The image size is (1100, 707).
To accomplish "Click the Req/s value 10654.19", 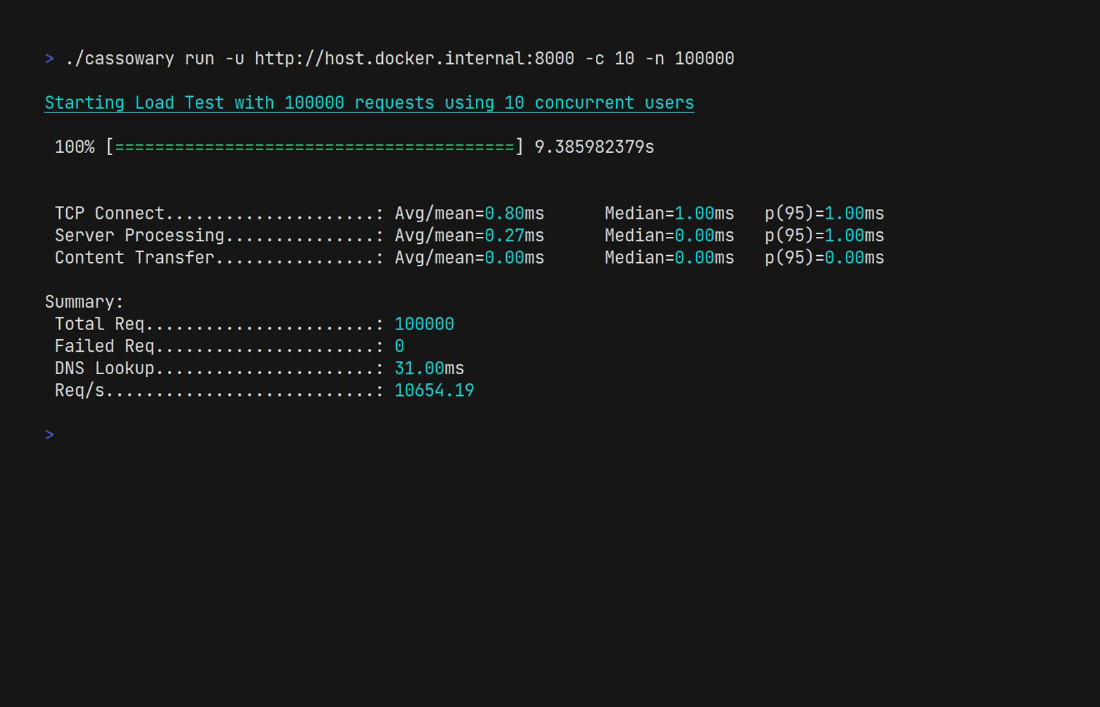I will [434, 390].
